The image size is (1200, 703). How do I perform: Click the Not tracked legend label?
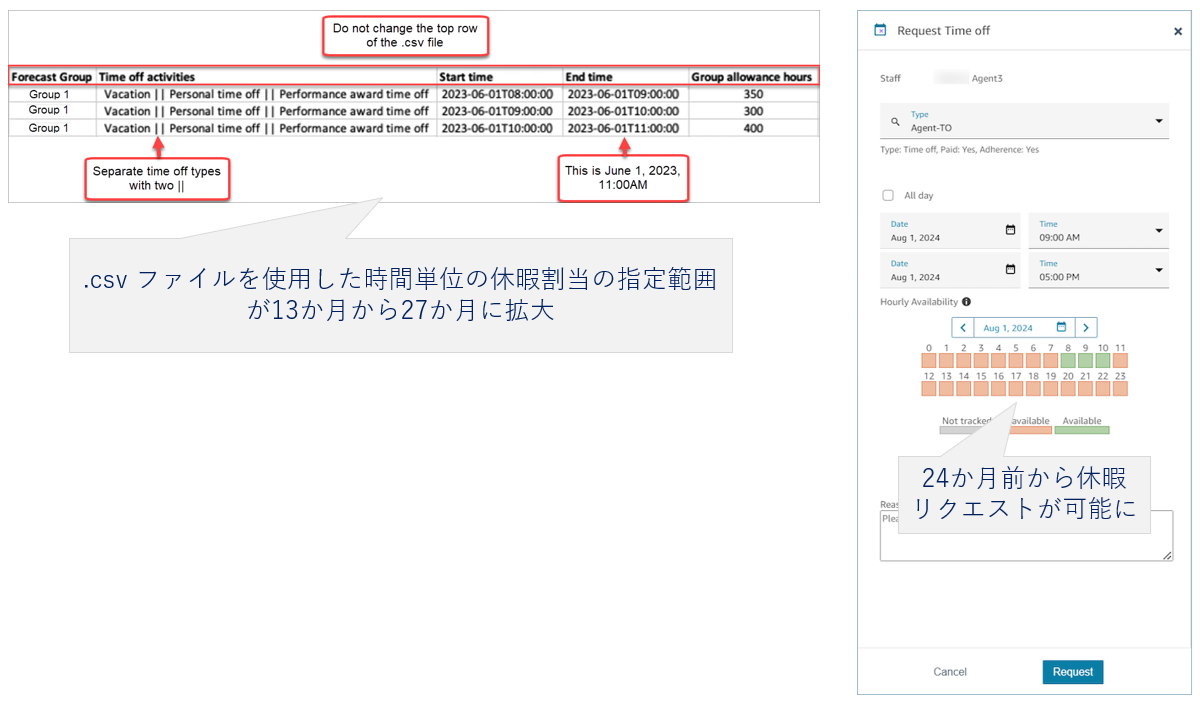966,421
